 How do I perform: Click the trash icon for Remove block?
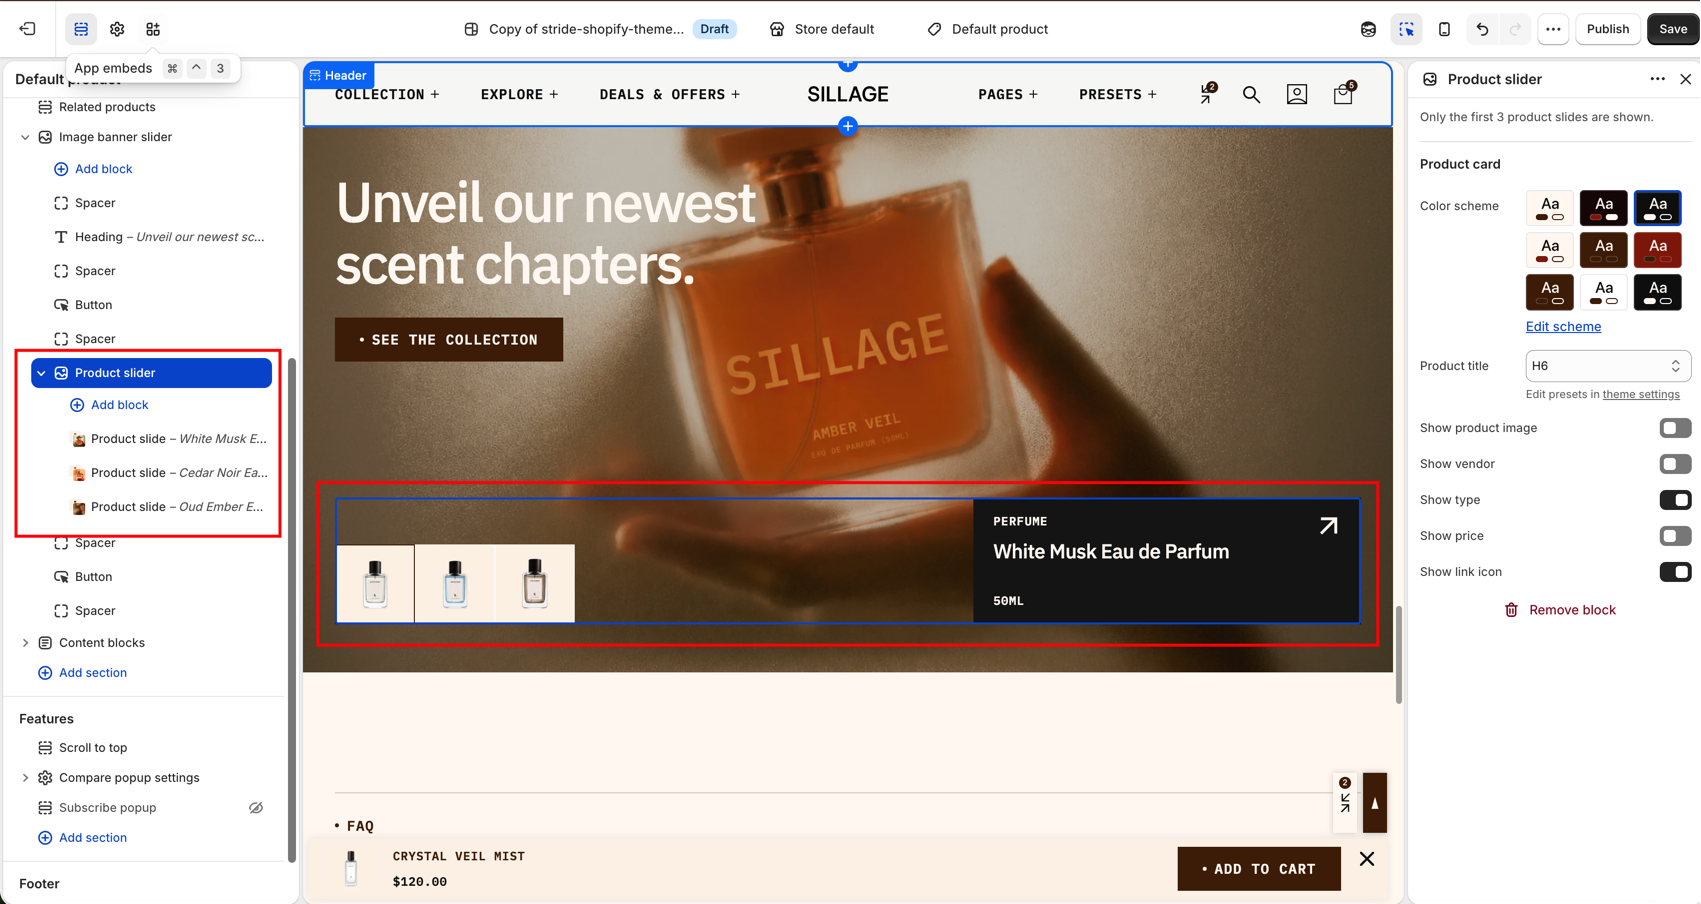click(1511, 610)
